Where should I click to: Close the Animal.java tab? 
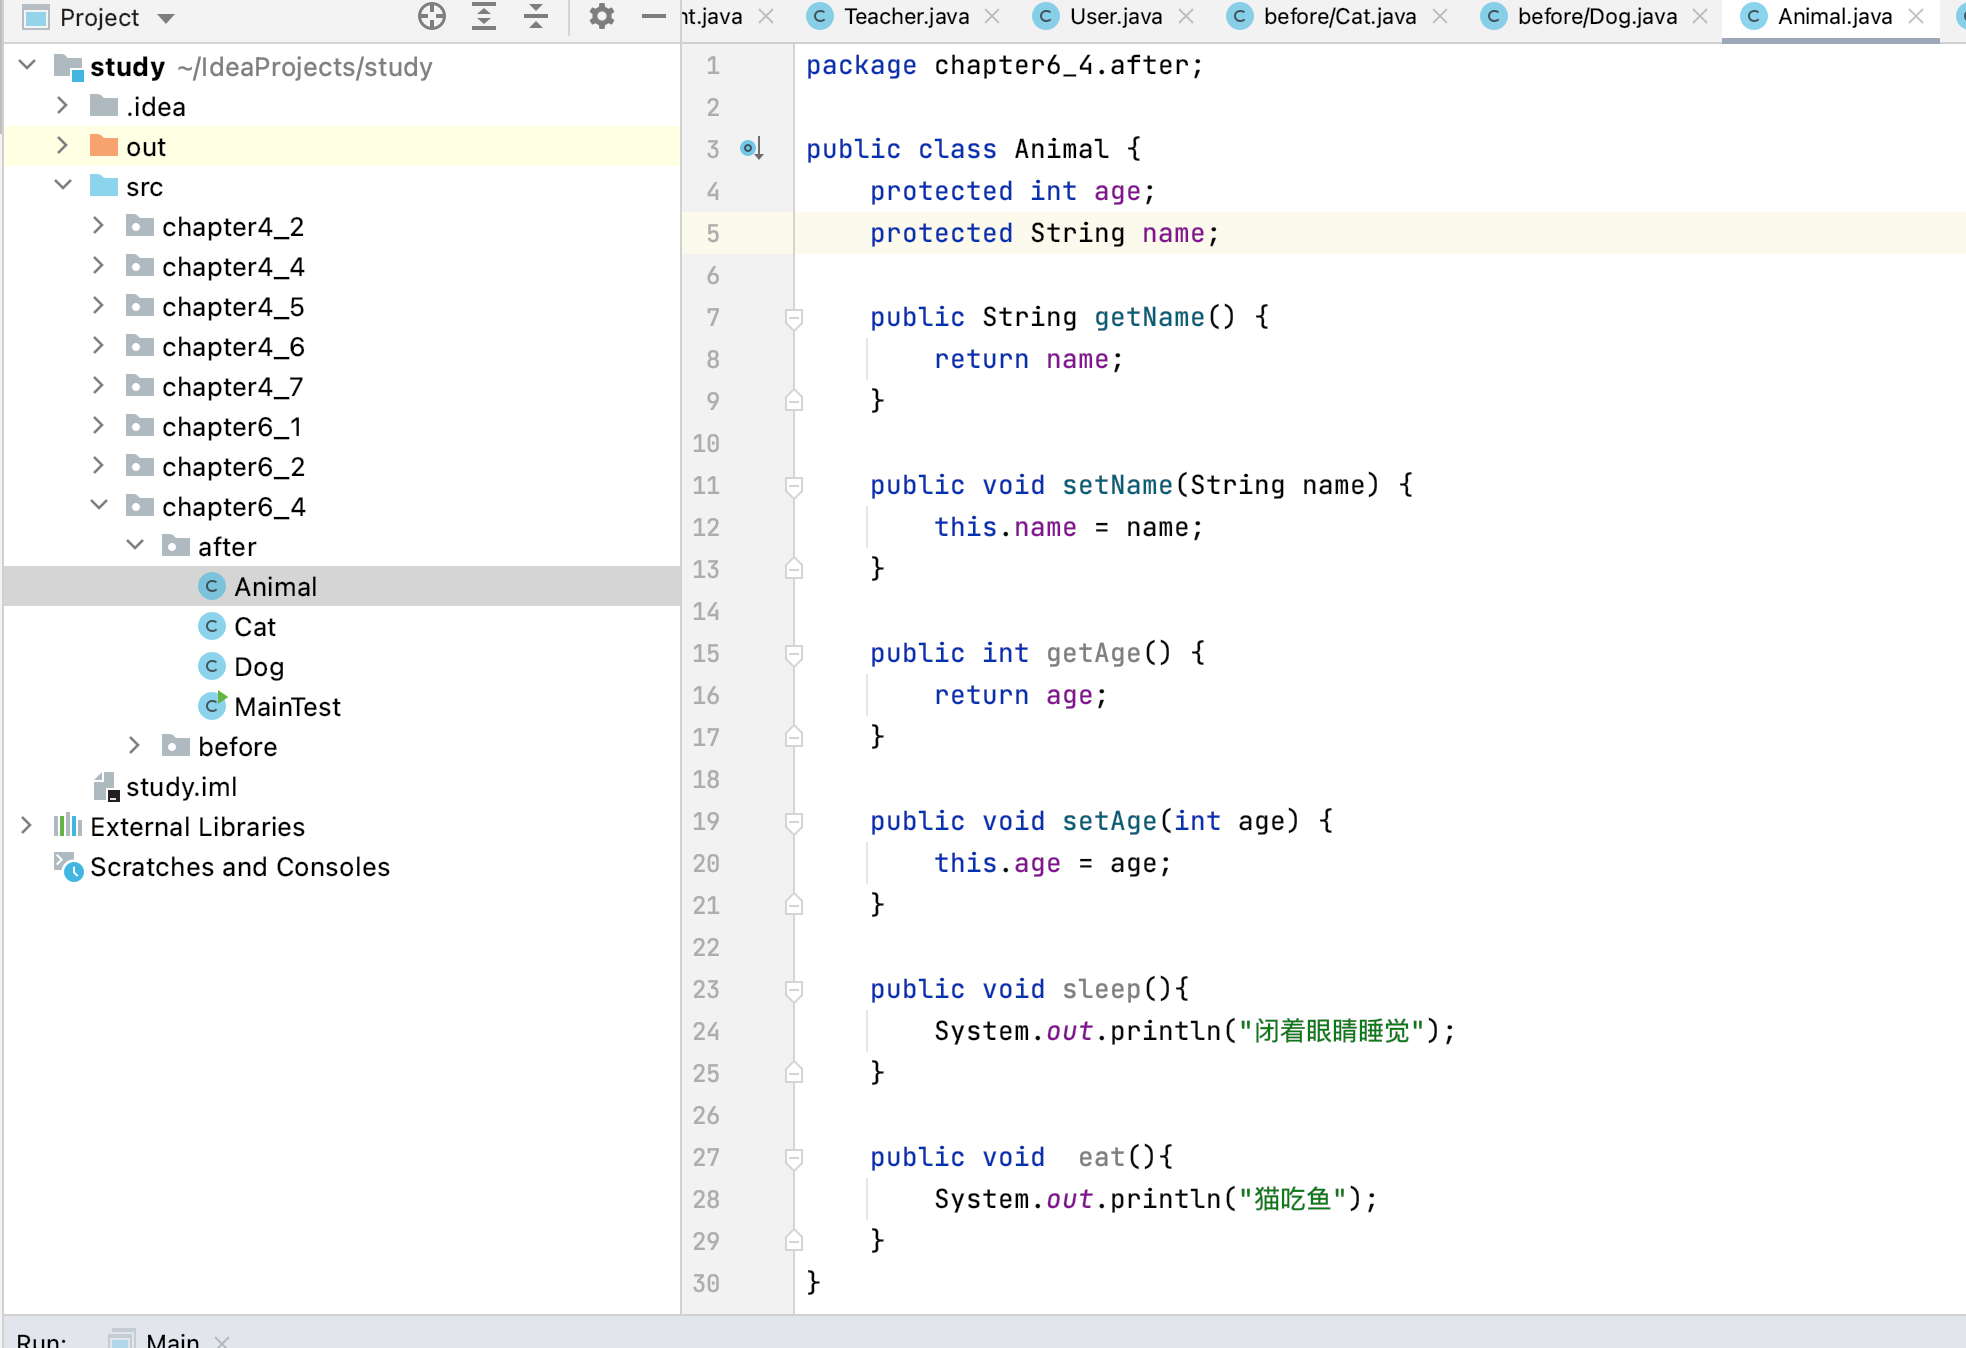(1916, 16)
